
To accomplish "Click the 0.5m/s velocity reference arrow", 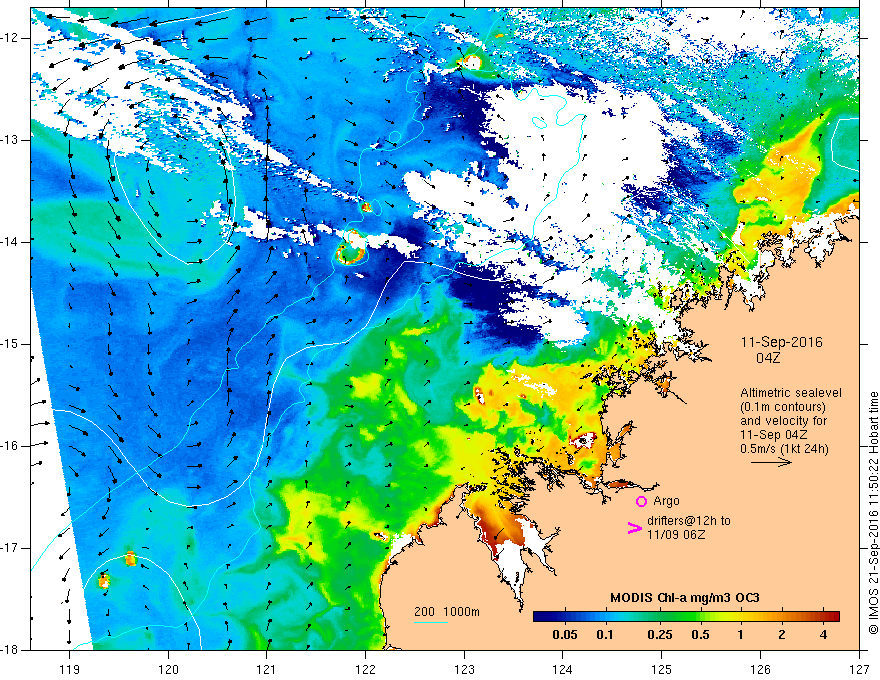I will tap(771, 462).
